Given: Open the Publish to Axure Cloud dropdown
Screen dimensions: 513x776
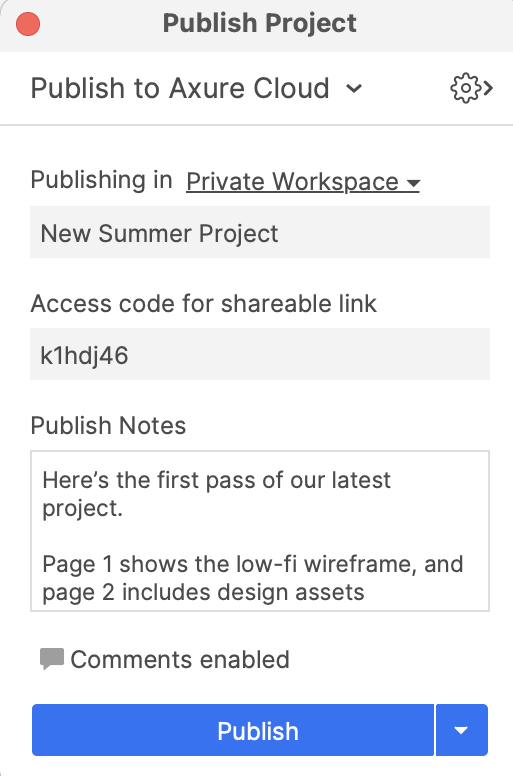Looking at the screenshot, I should pyautogui.click(x=196, y=89).
